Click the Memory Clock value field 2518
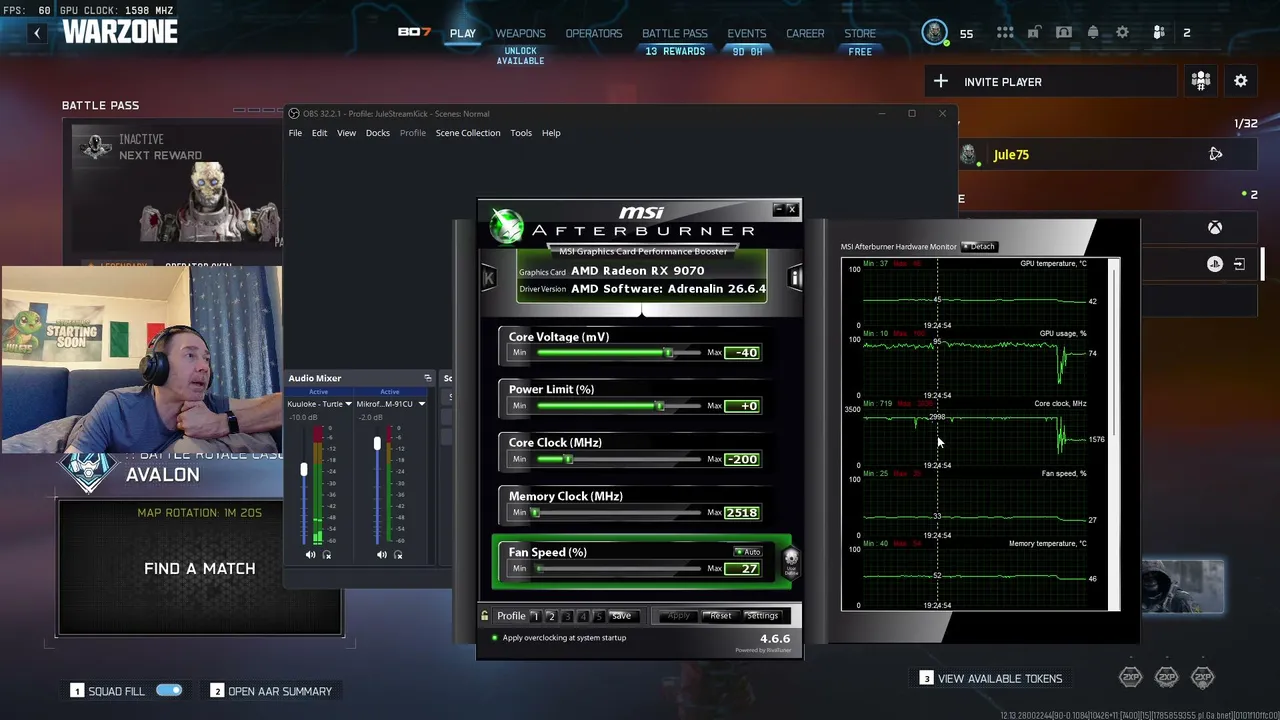1280x720 pixels. [x=741, y=513]
